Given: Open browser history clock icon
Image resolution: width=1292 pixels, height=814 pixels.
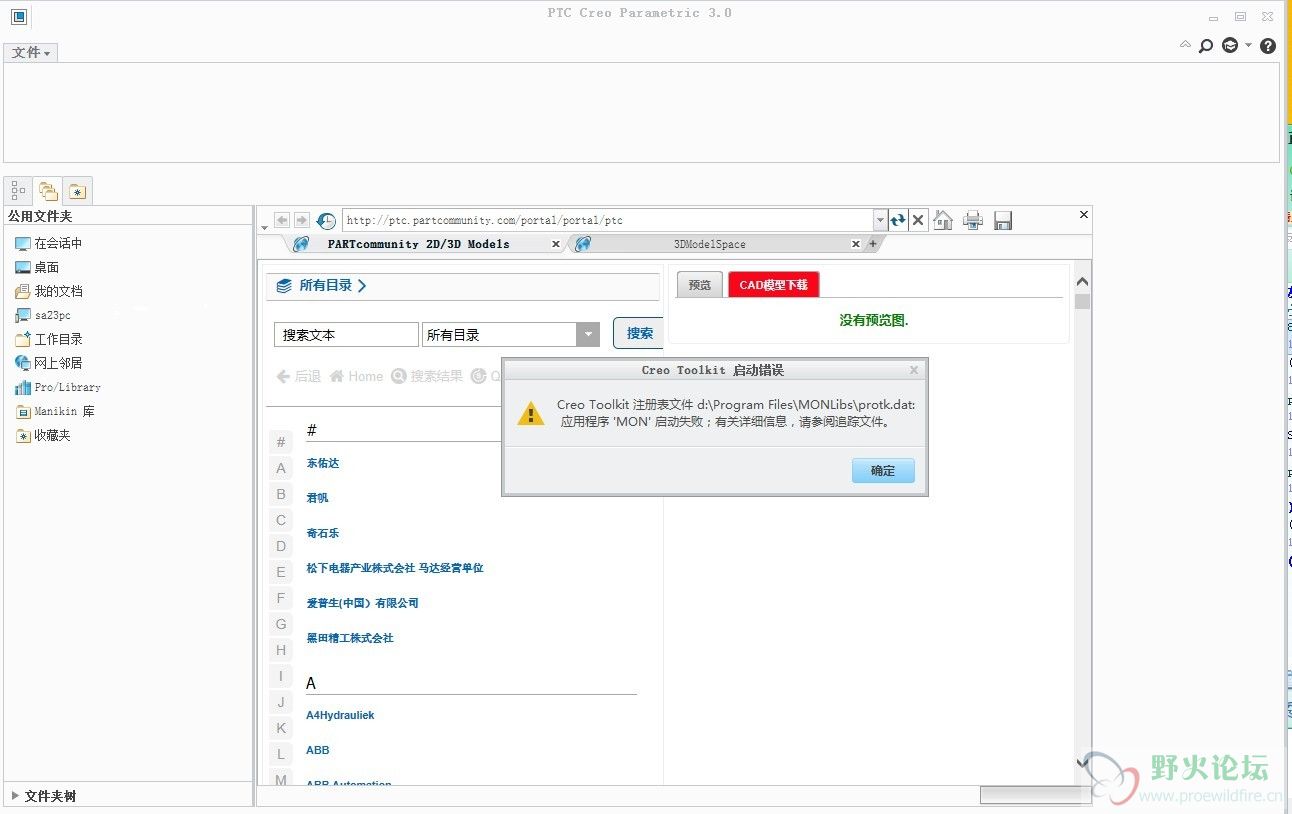Looking at the screenshot, I should coord(326,220).
